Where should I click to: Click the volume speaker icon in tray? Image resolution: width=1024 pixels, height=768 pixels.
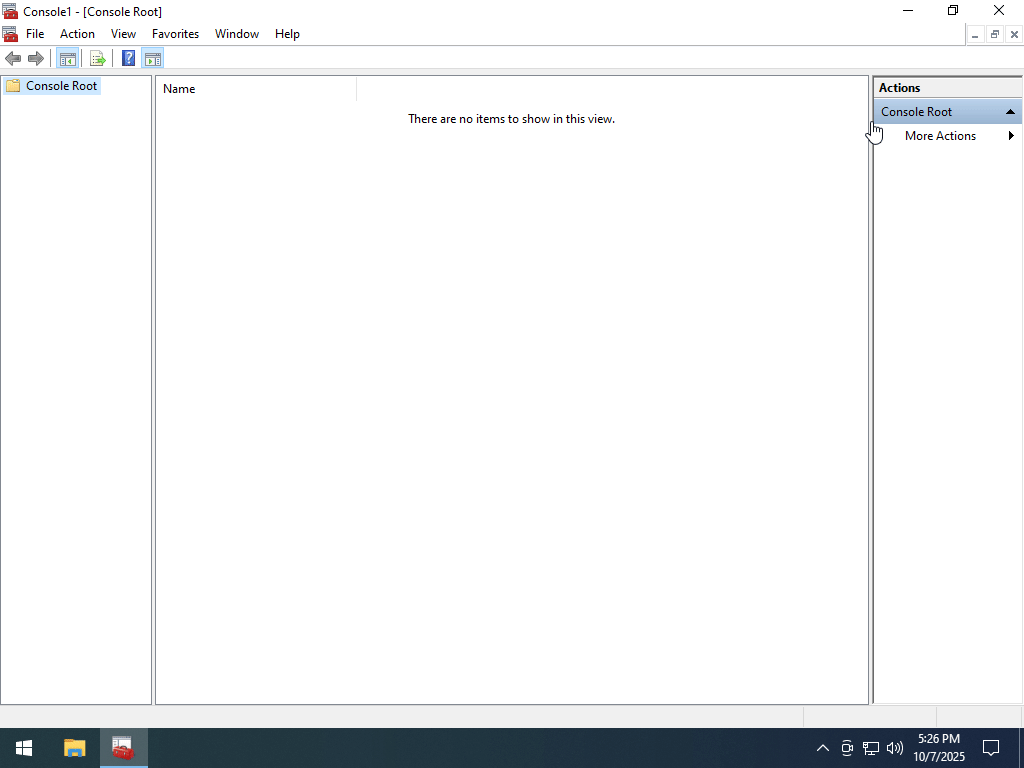coord(894,748)
